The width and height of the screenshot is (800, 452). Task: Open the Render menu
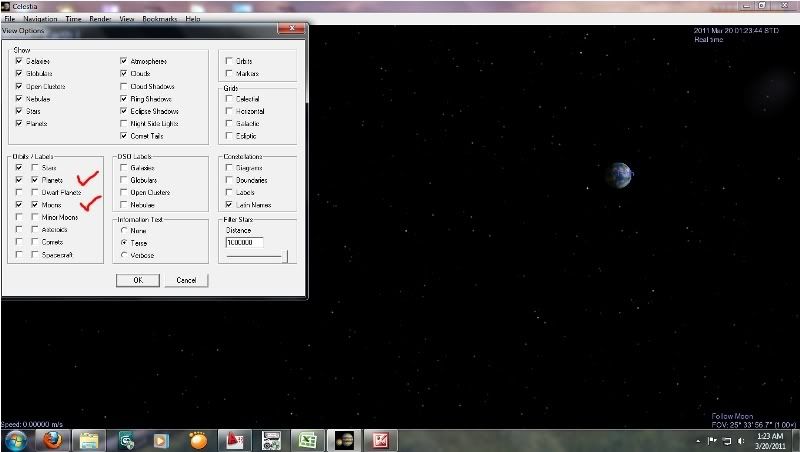point(100,18)
